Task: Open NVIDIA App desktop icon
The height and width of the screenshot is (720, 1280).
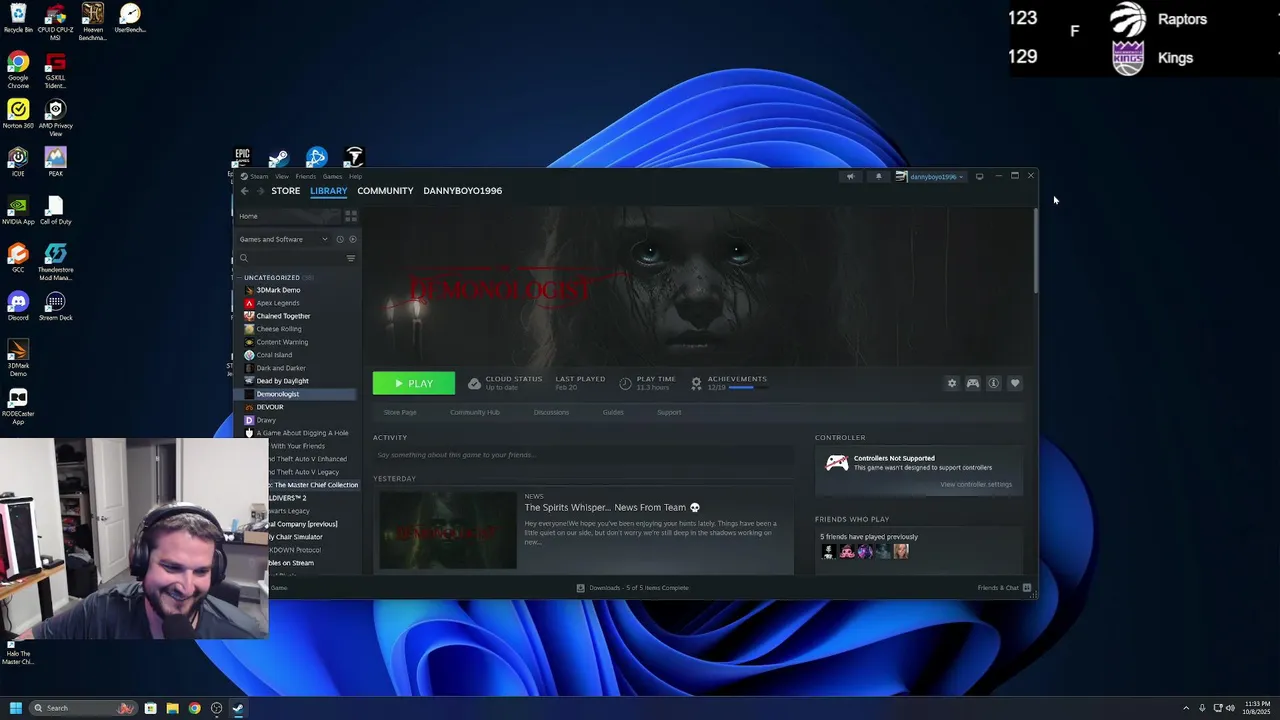Action: pyautogui.click(x=18, y=205)
